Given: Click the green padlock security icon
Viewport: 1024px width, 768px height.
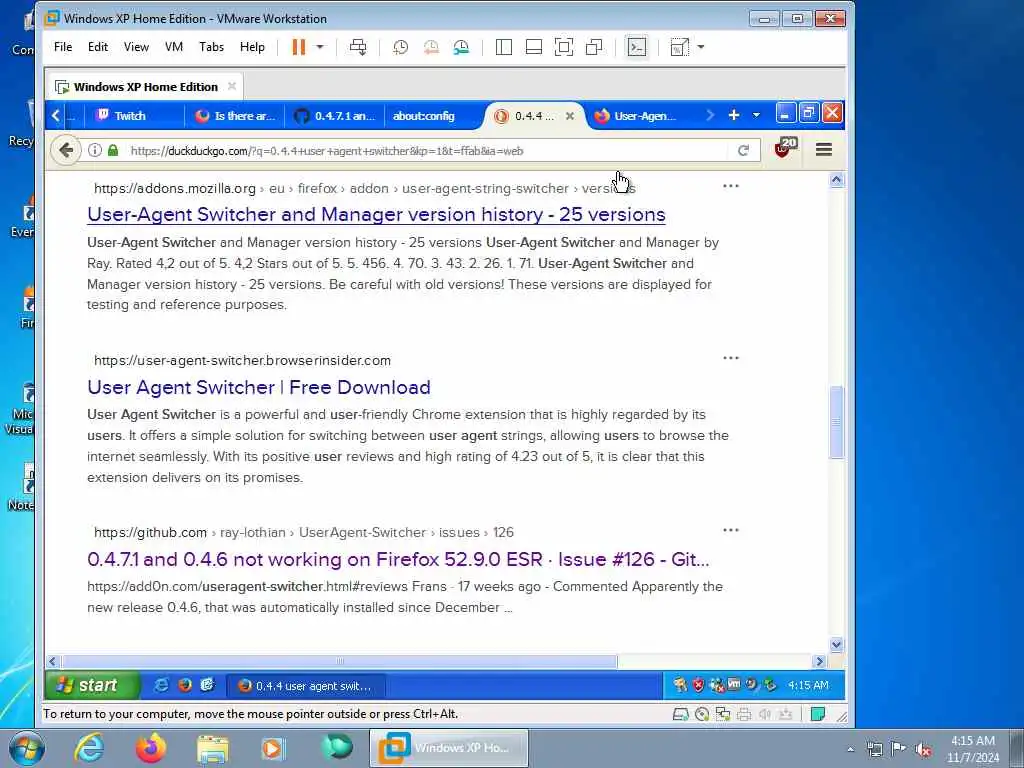Looking at the screenshot, I should click(x=113, y=150).
